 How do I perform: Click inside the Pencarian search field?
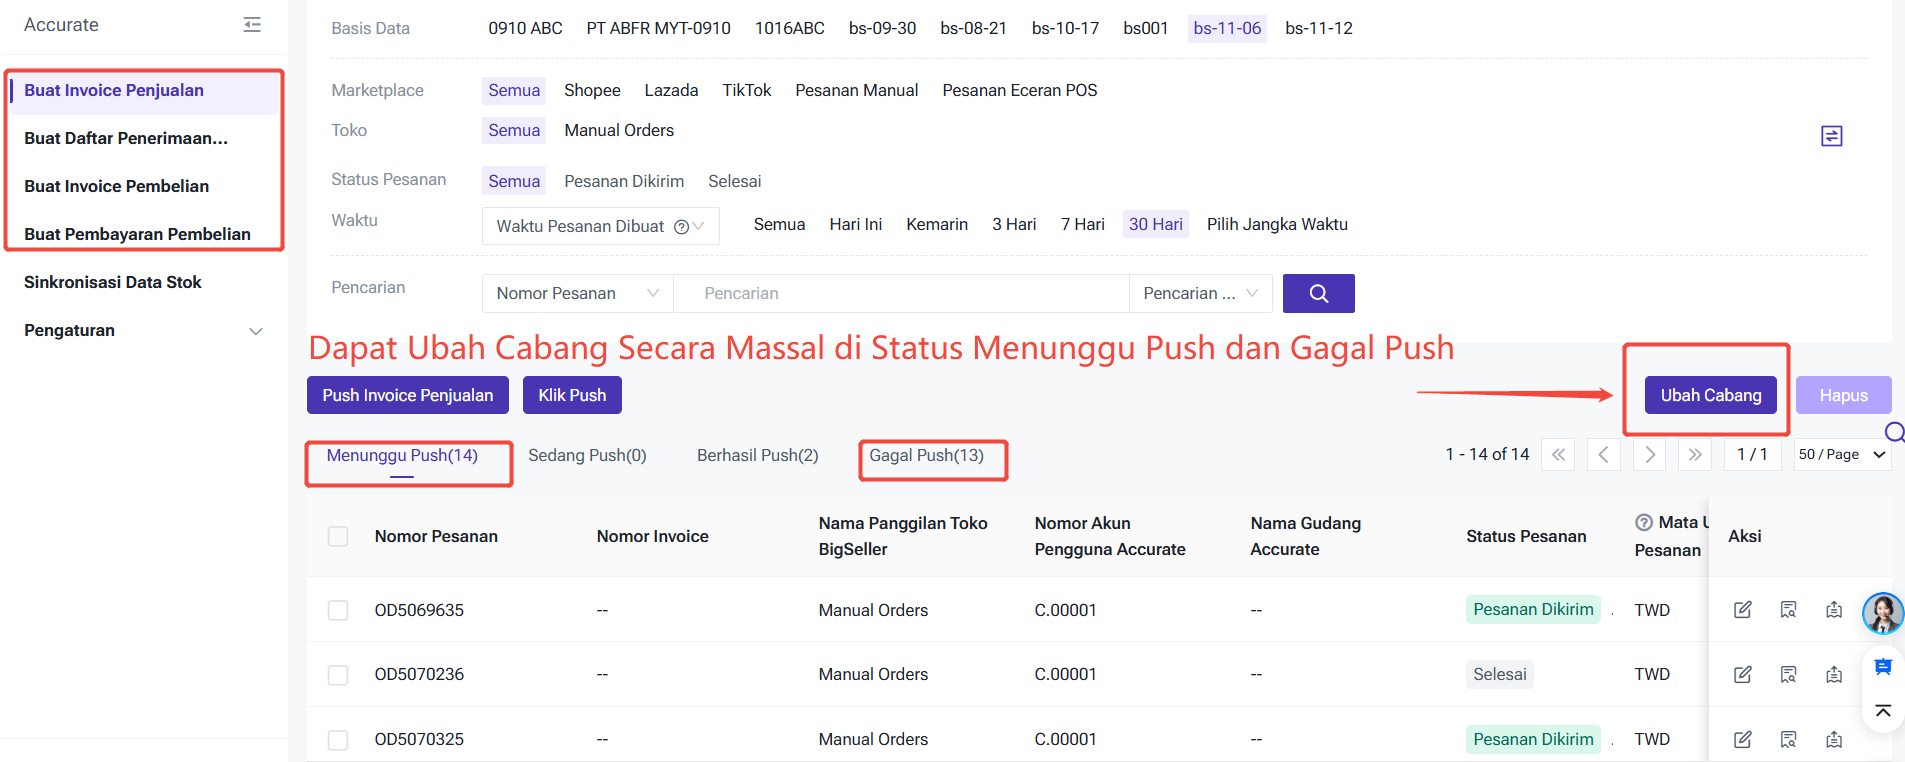pyautogui.click(x=900, y=294)
